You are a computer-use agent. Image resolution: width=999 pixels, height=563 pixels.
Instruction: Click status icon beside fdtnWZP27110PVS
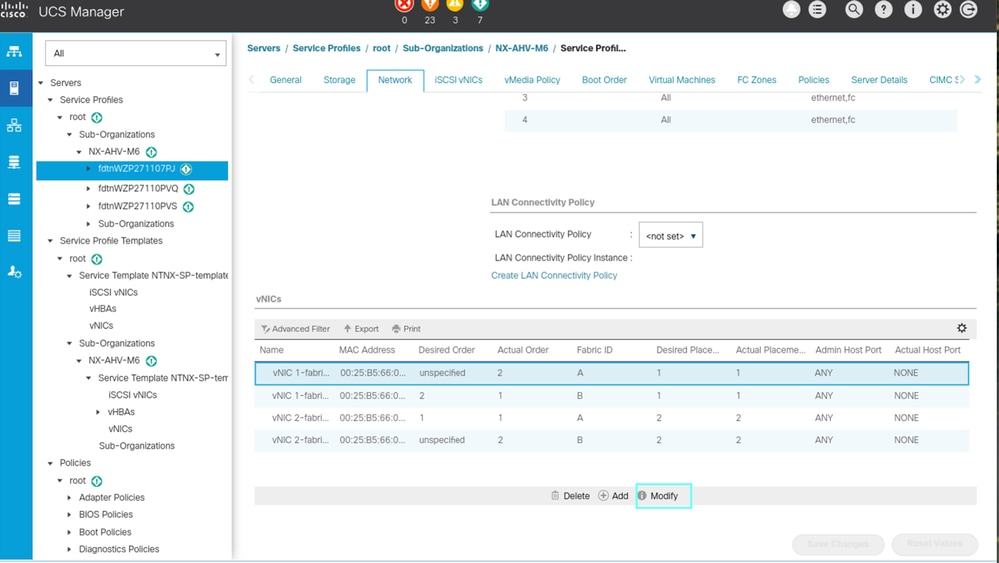pos(188,207)
